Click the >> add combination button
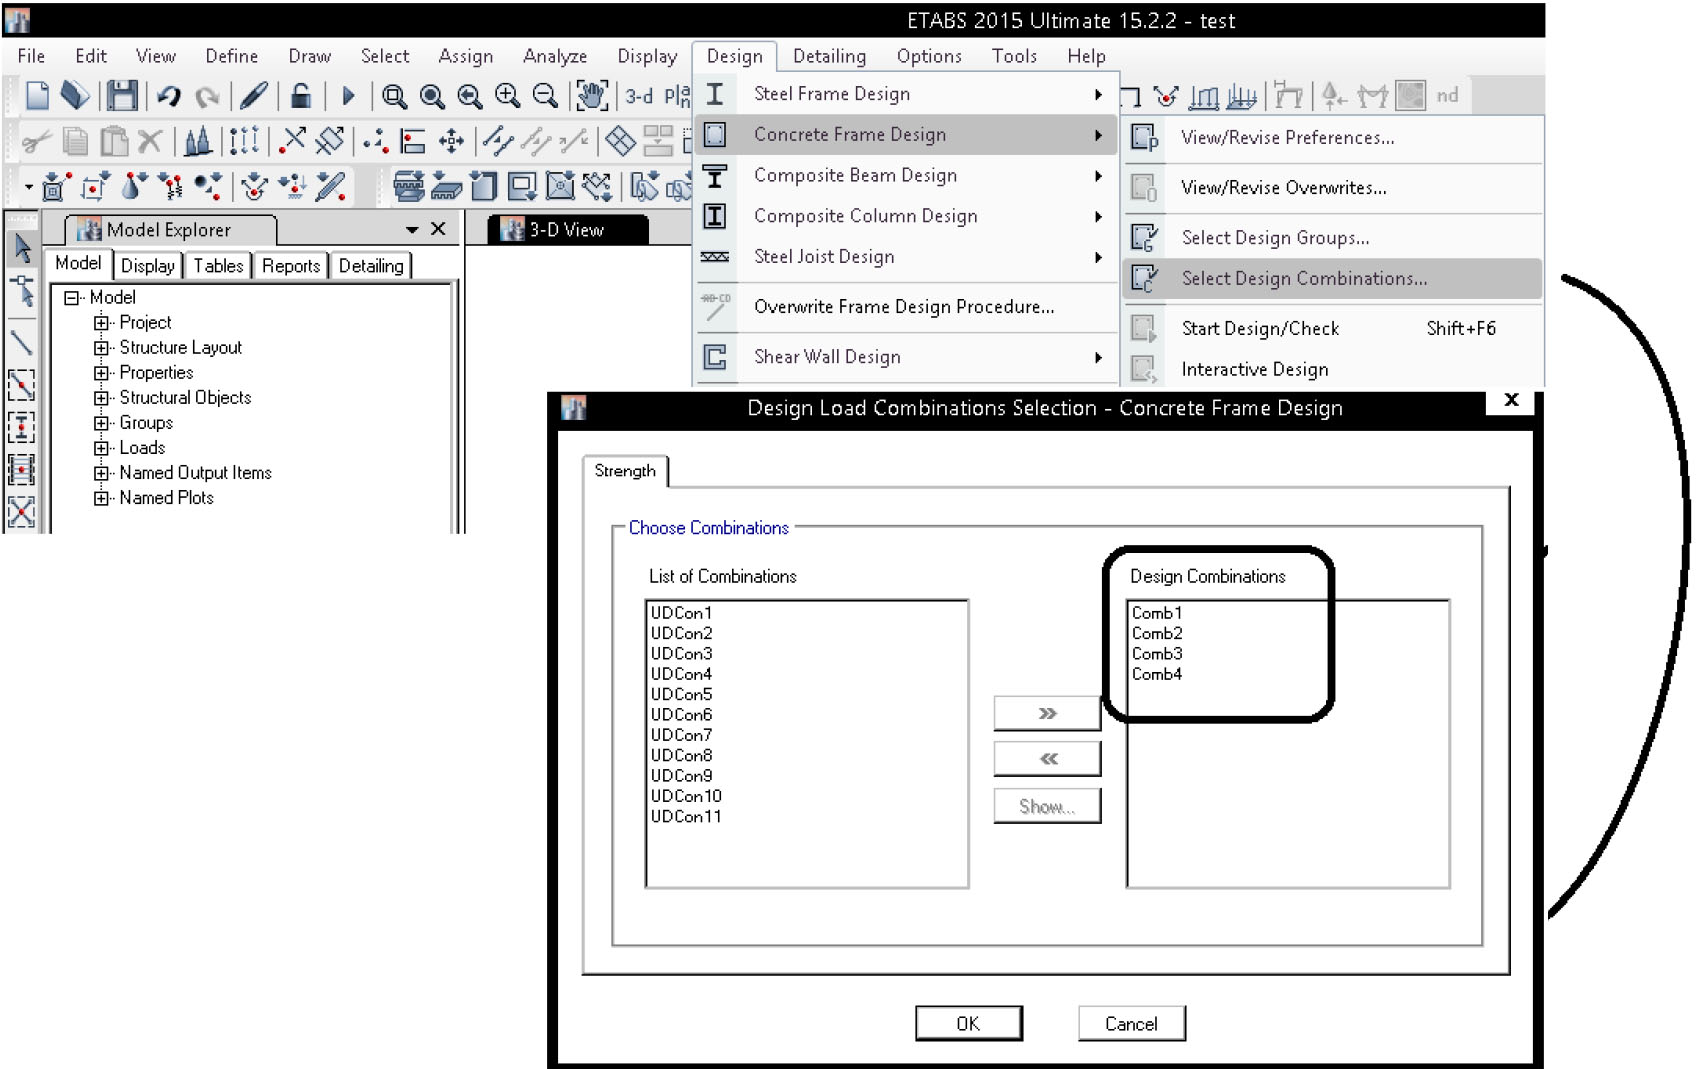 pos(1047,714)
